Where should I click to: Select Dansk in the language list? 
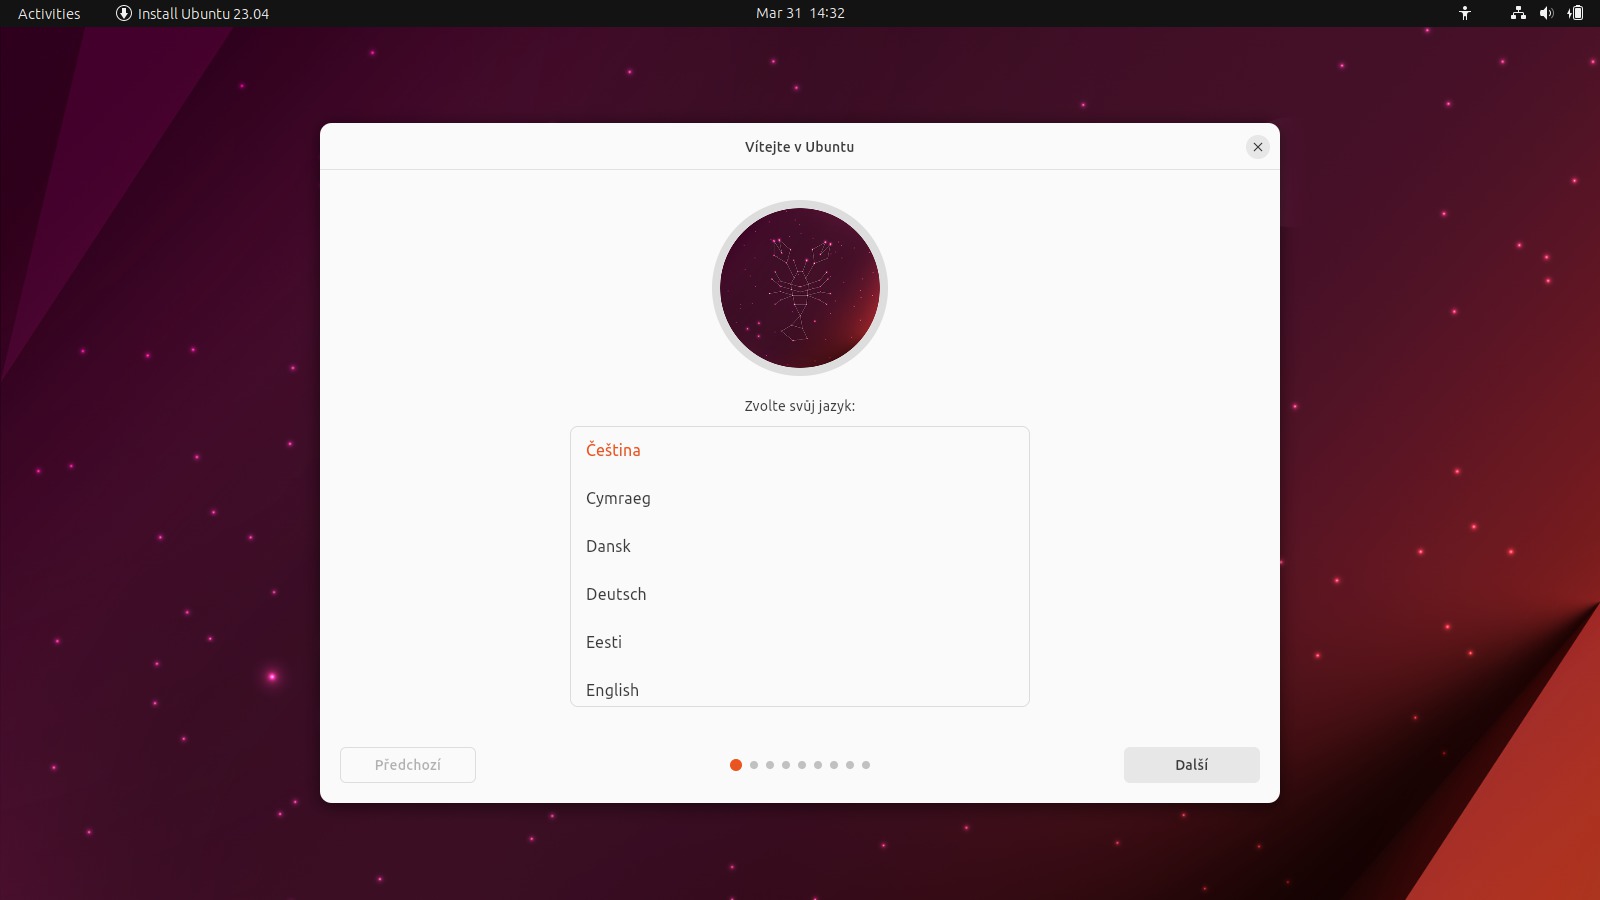coord(608,546)
